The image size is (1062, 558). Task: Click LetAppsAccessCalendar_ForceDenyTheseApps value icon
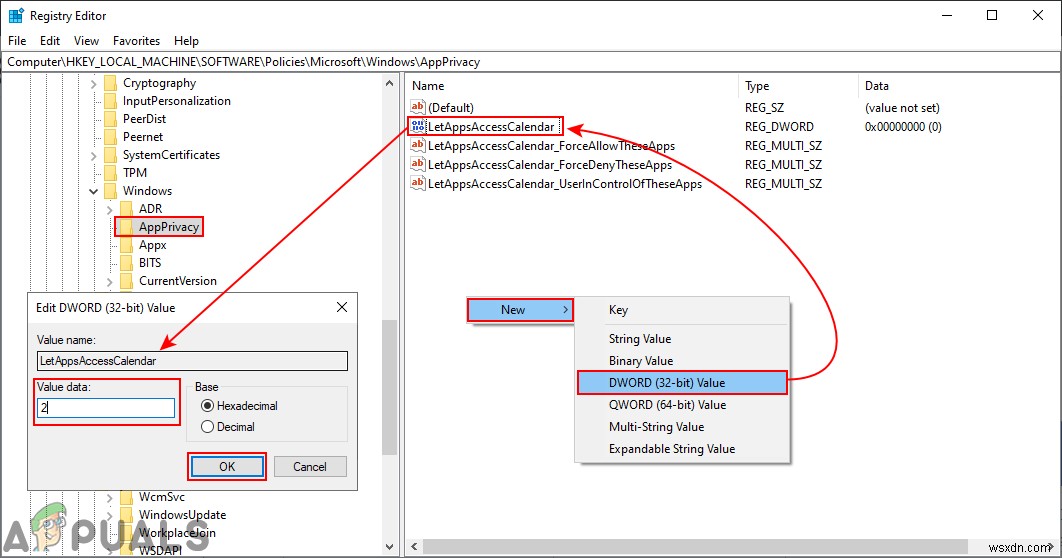click(x=418, y=164)
